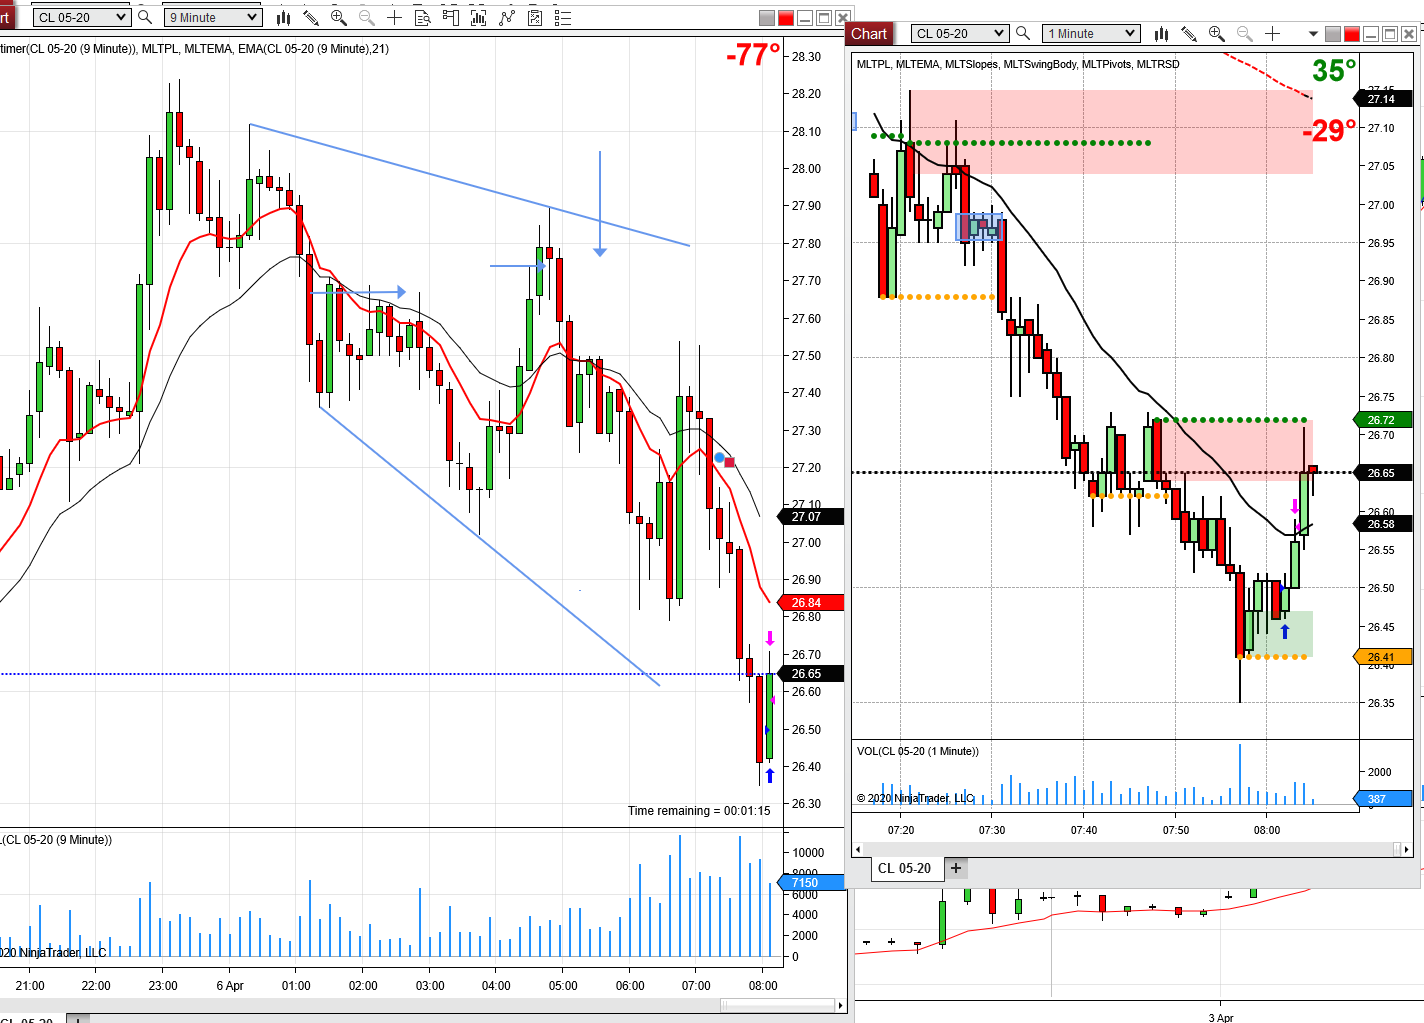Viewport: 1424px width, 1023px height.
Task: Open instrument search in the 9 Minute chart
Action: point(145,17)
